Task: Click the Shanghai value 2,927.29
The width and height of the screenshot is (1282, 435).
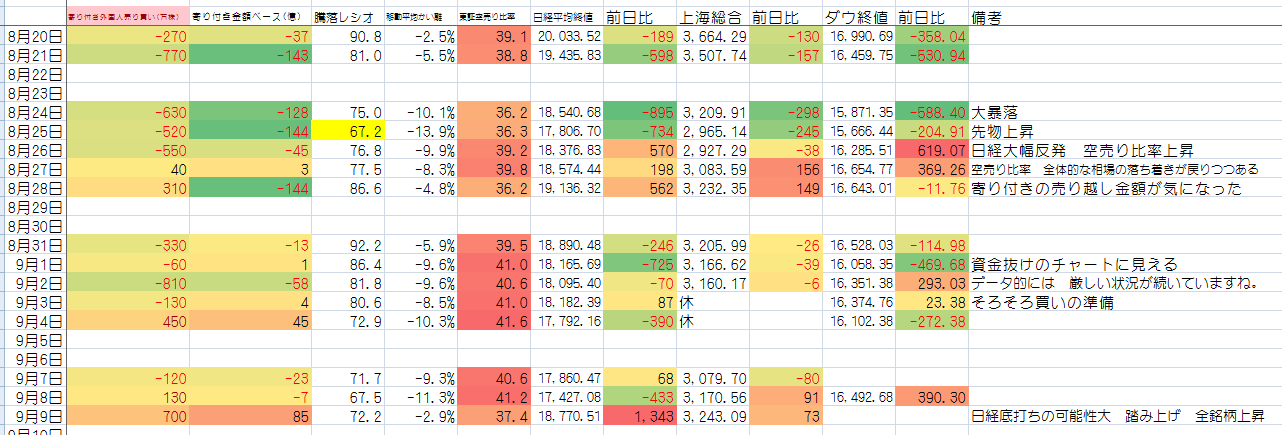Action: pos(712,150)
